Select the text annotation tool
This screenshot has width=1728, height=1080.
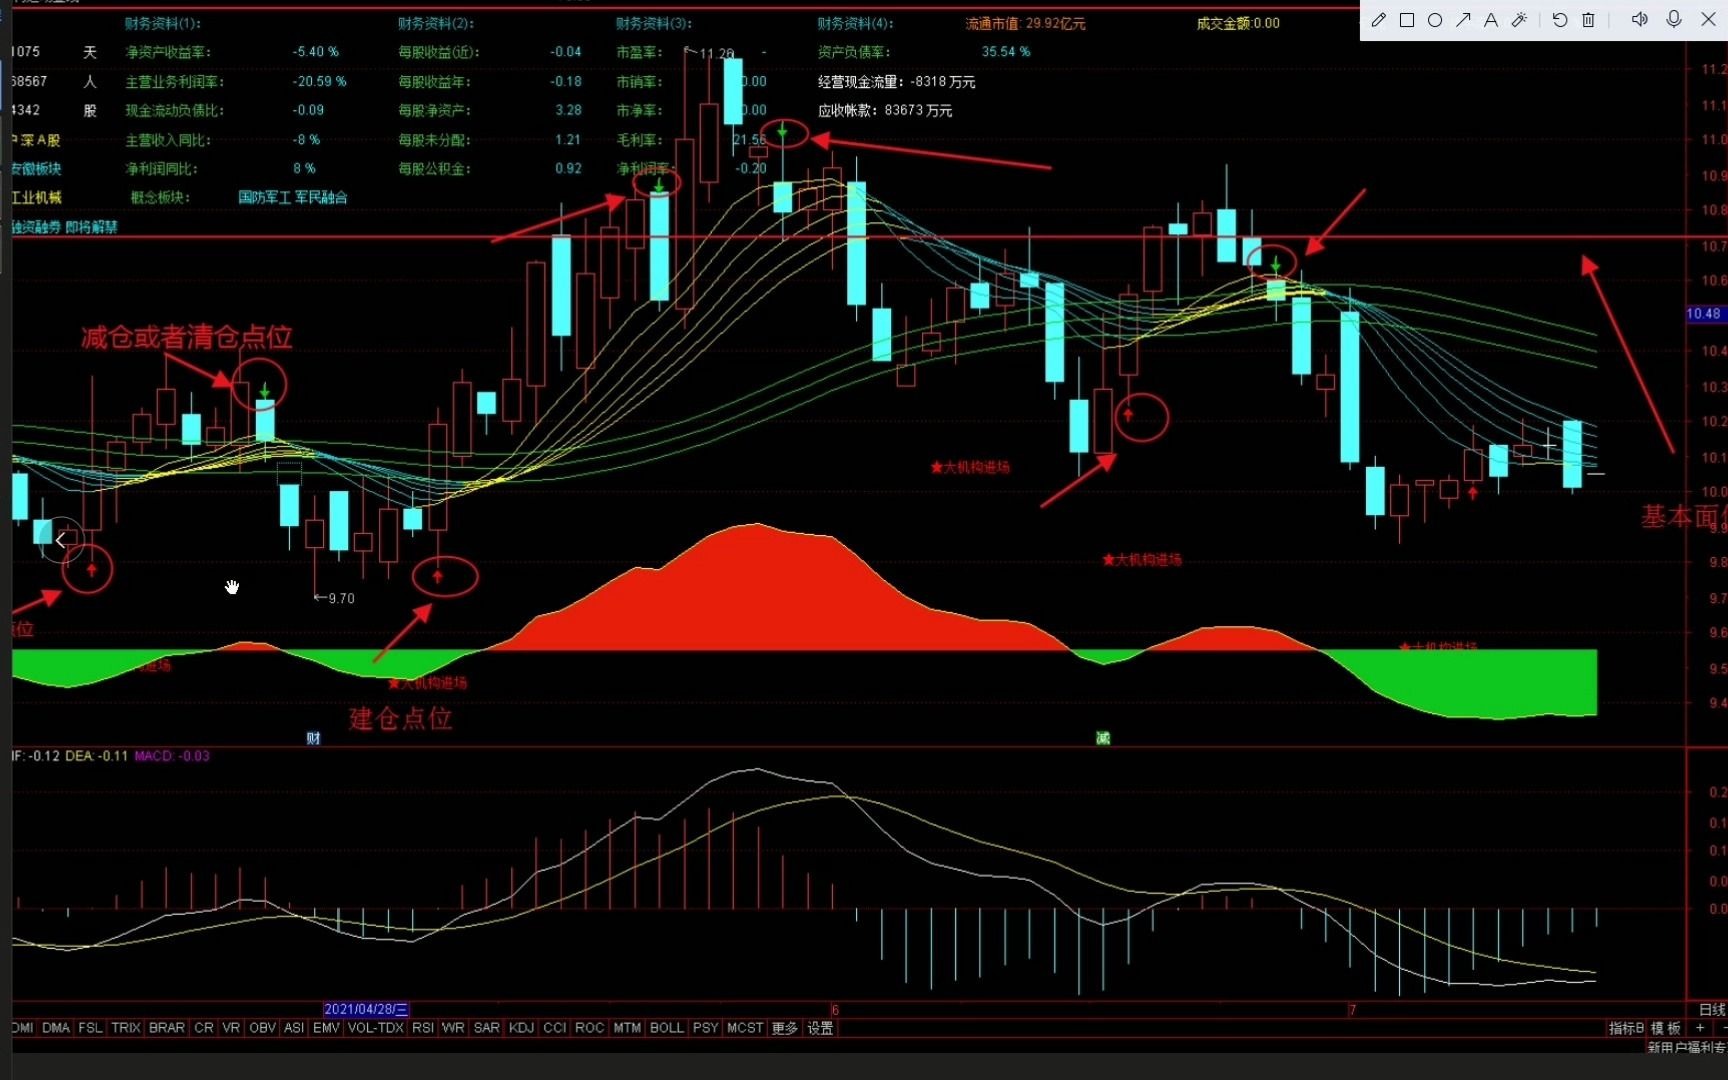(1491, 20)
